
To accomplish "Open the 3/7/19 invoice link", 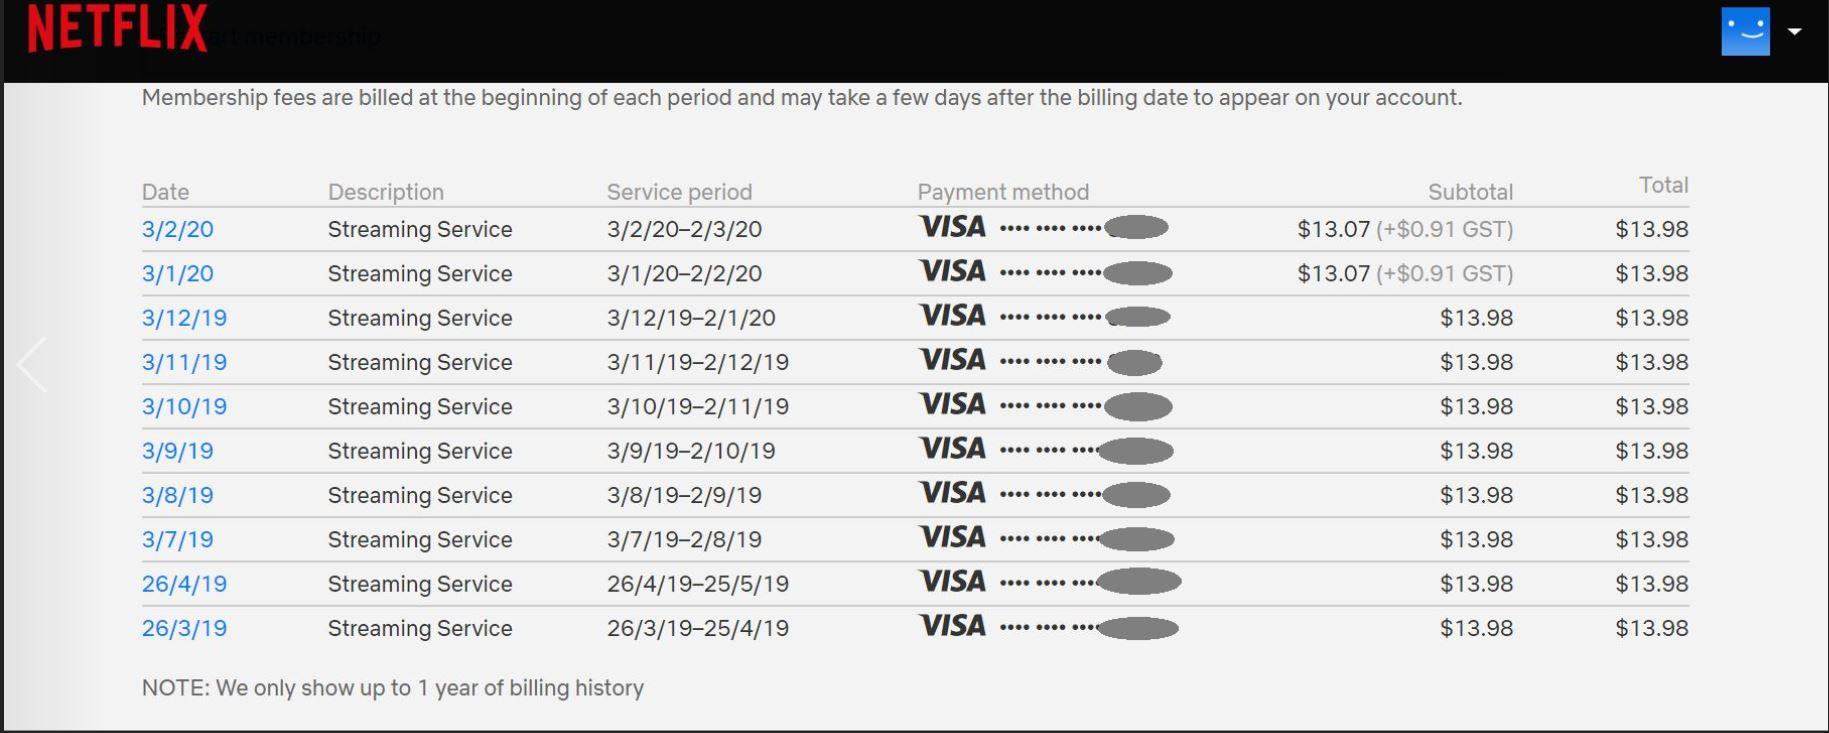I will pyautogui.click(x=178, y=539).
